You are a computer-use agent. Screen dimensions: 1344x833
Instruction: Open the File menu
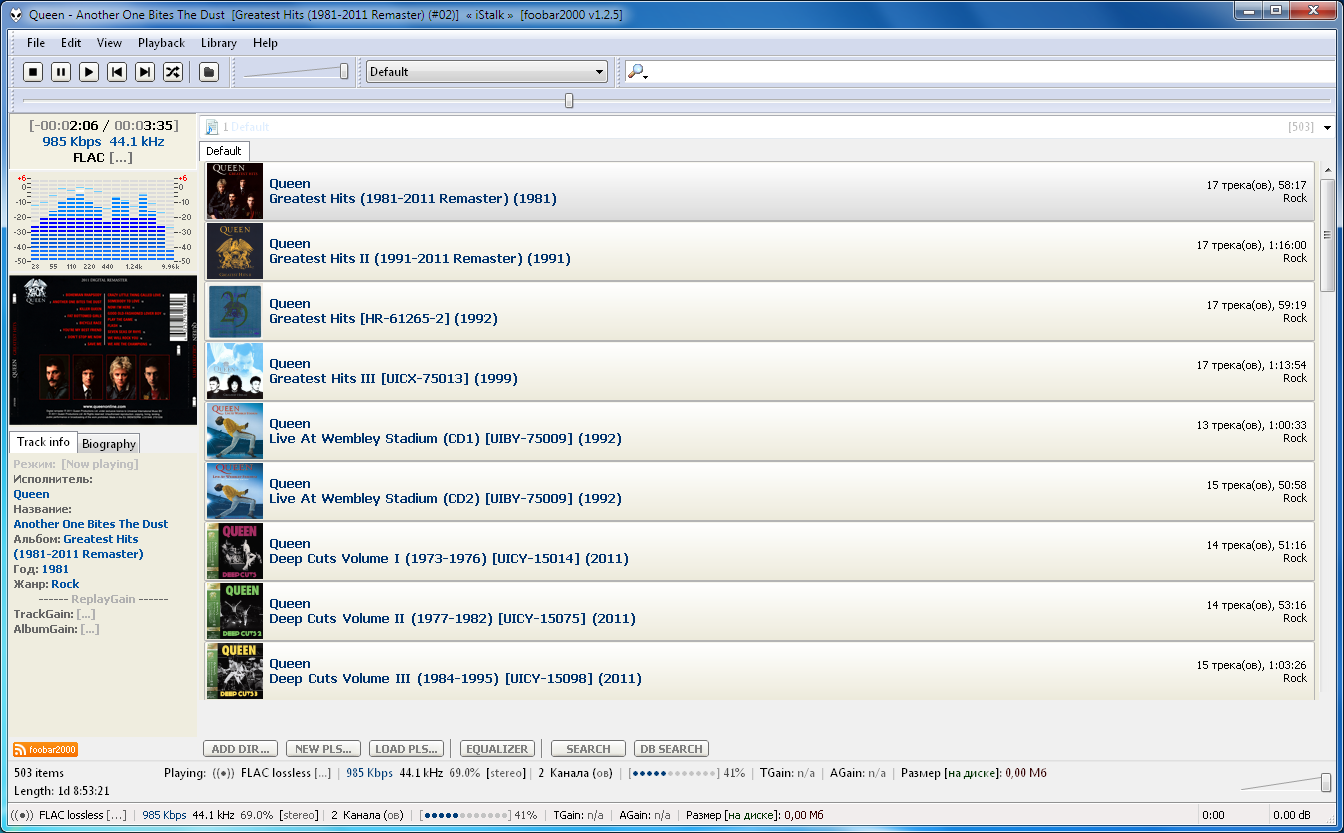(36, 43)
